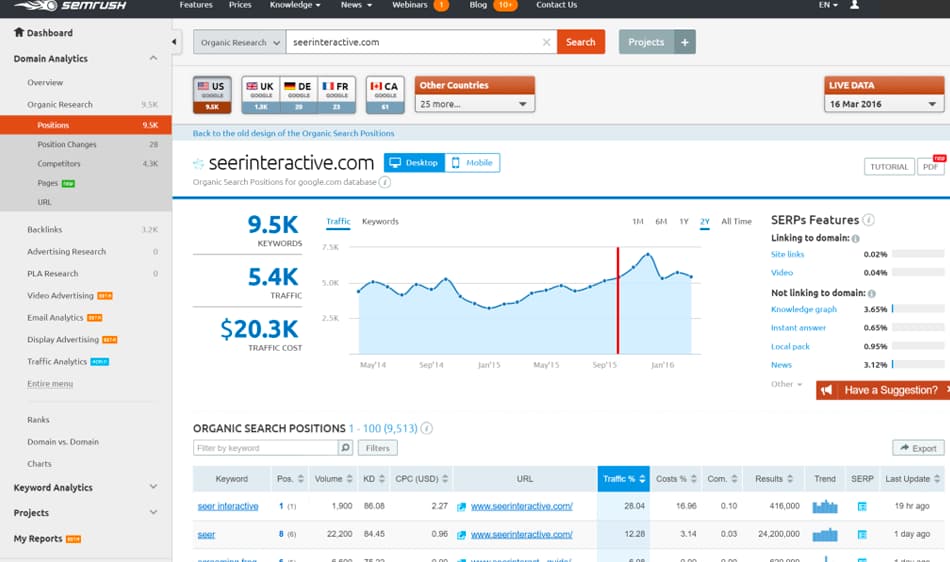Screen dimensions: 950x562
Task: Set chart range to 1M
Action: click(637, 222)
